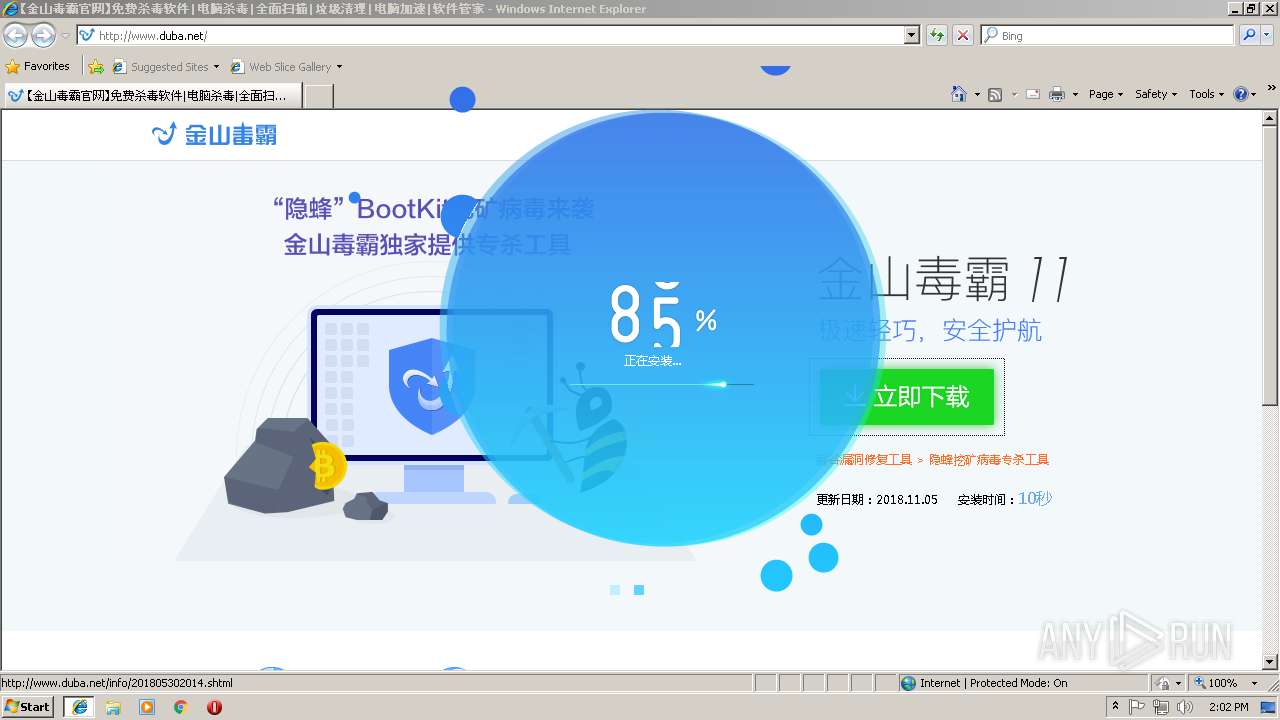Open the Home page icon
The image size is (1280, 720).
(958, 94)
